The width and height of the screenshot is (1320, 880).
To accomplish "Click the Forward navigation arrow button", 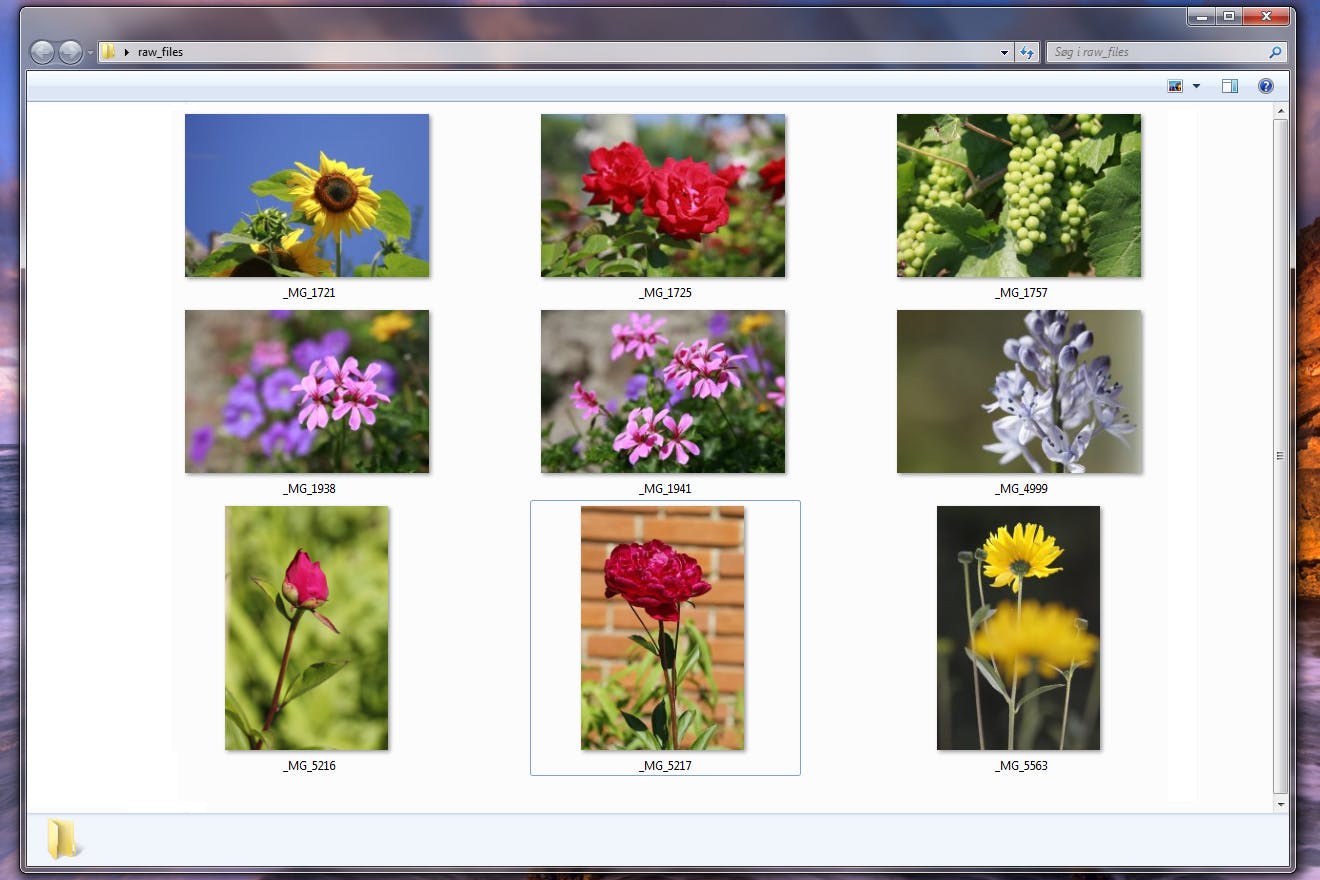I will point(70,52).
